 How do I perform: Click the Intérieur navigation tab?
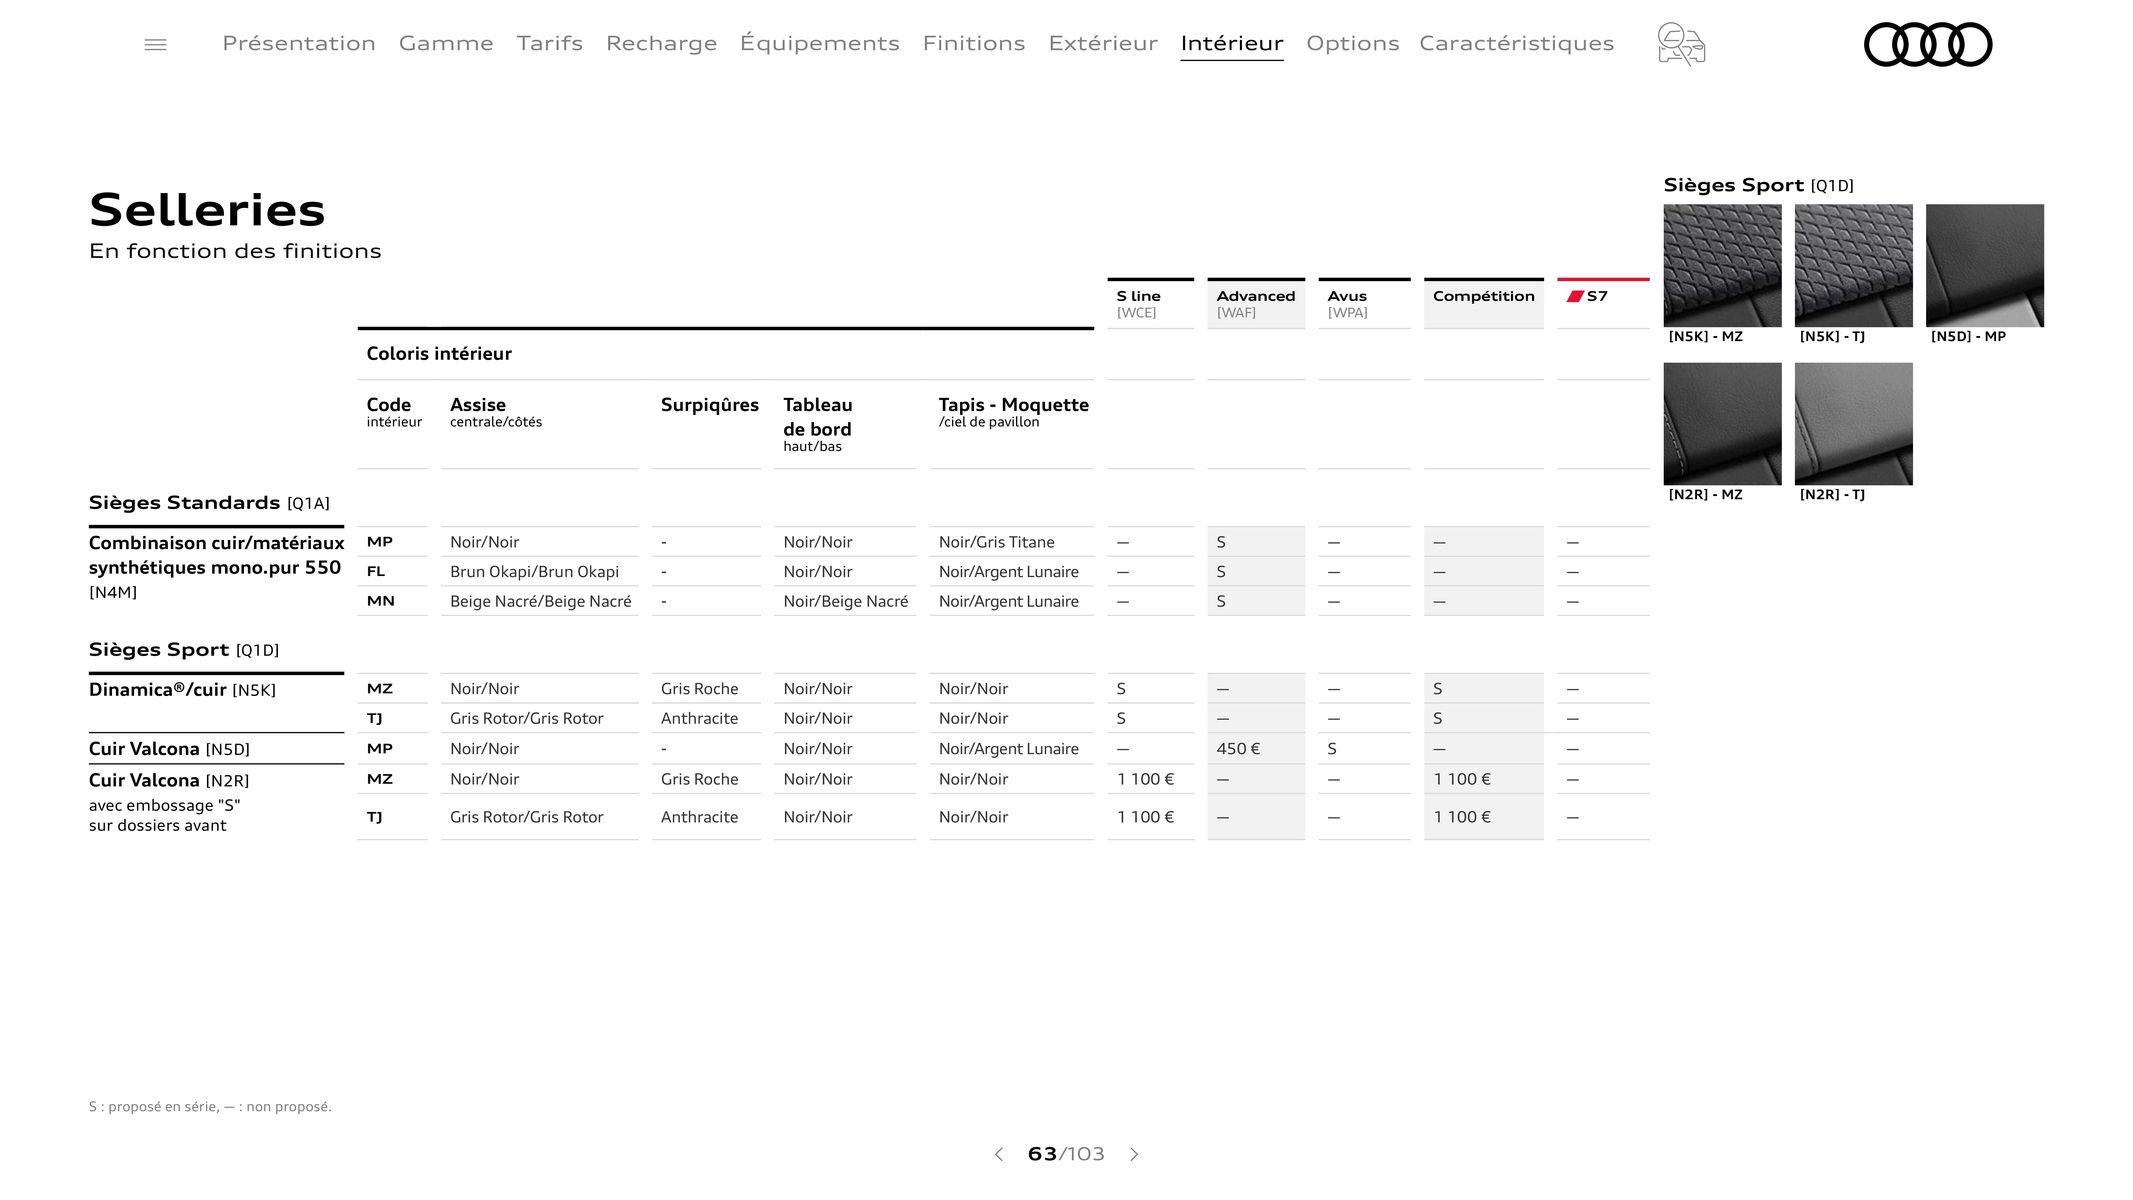1232,42
